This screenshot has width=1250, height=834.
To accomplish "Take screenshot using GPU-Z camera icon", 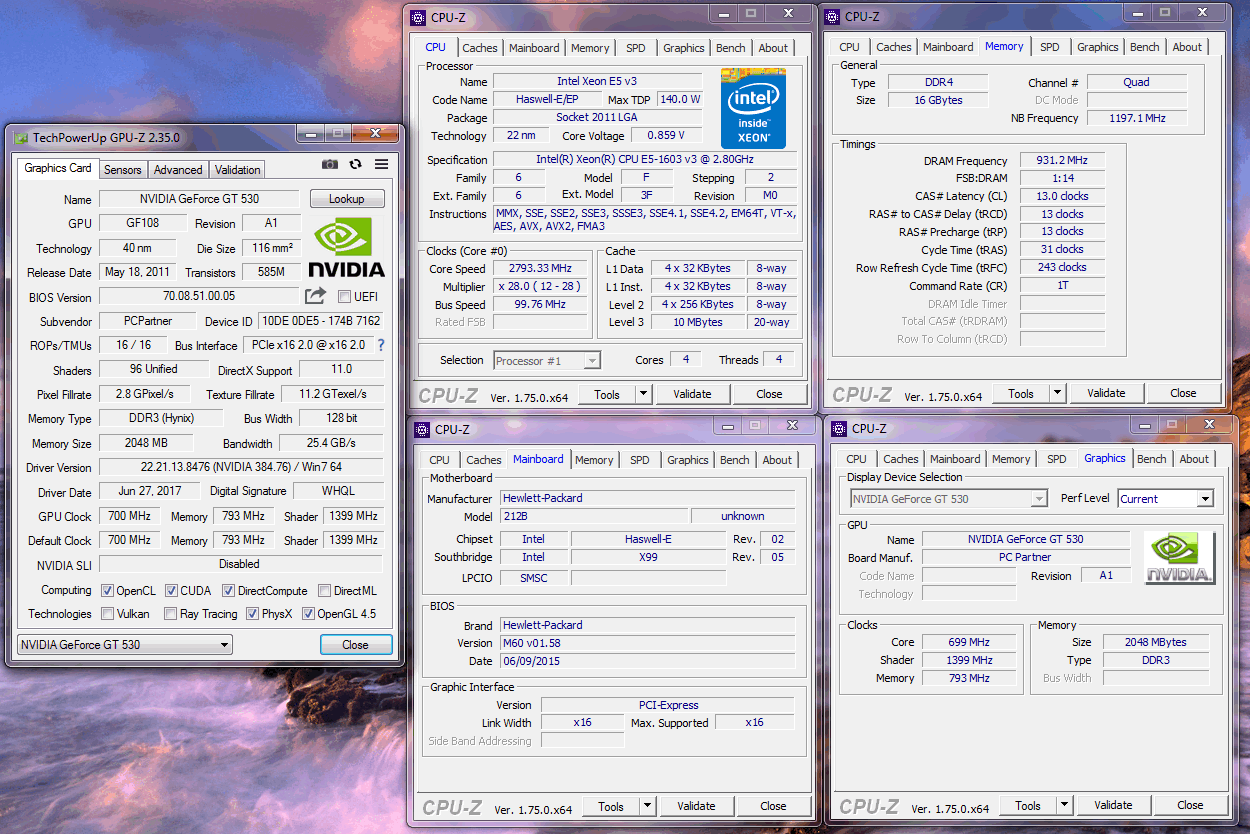I will click(330, 165).
